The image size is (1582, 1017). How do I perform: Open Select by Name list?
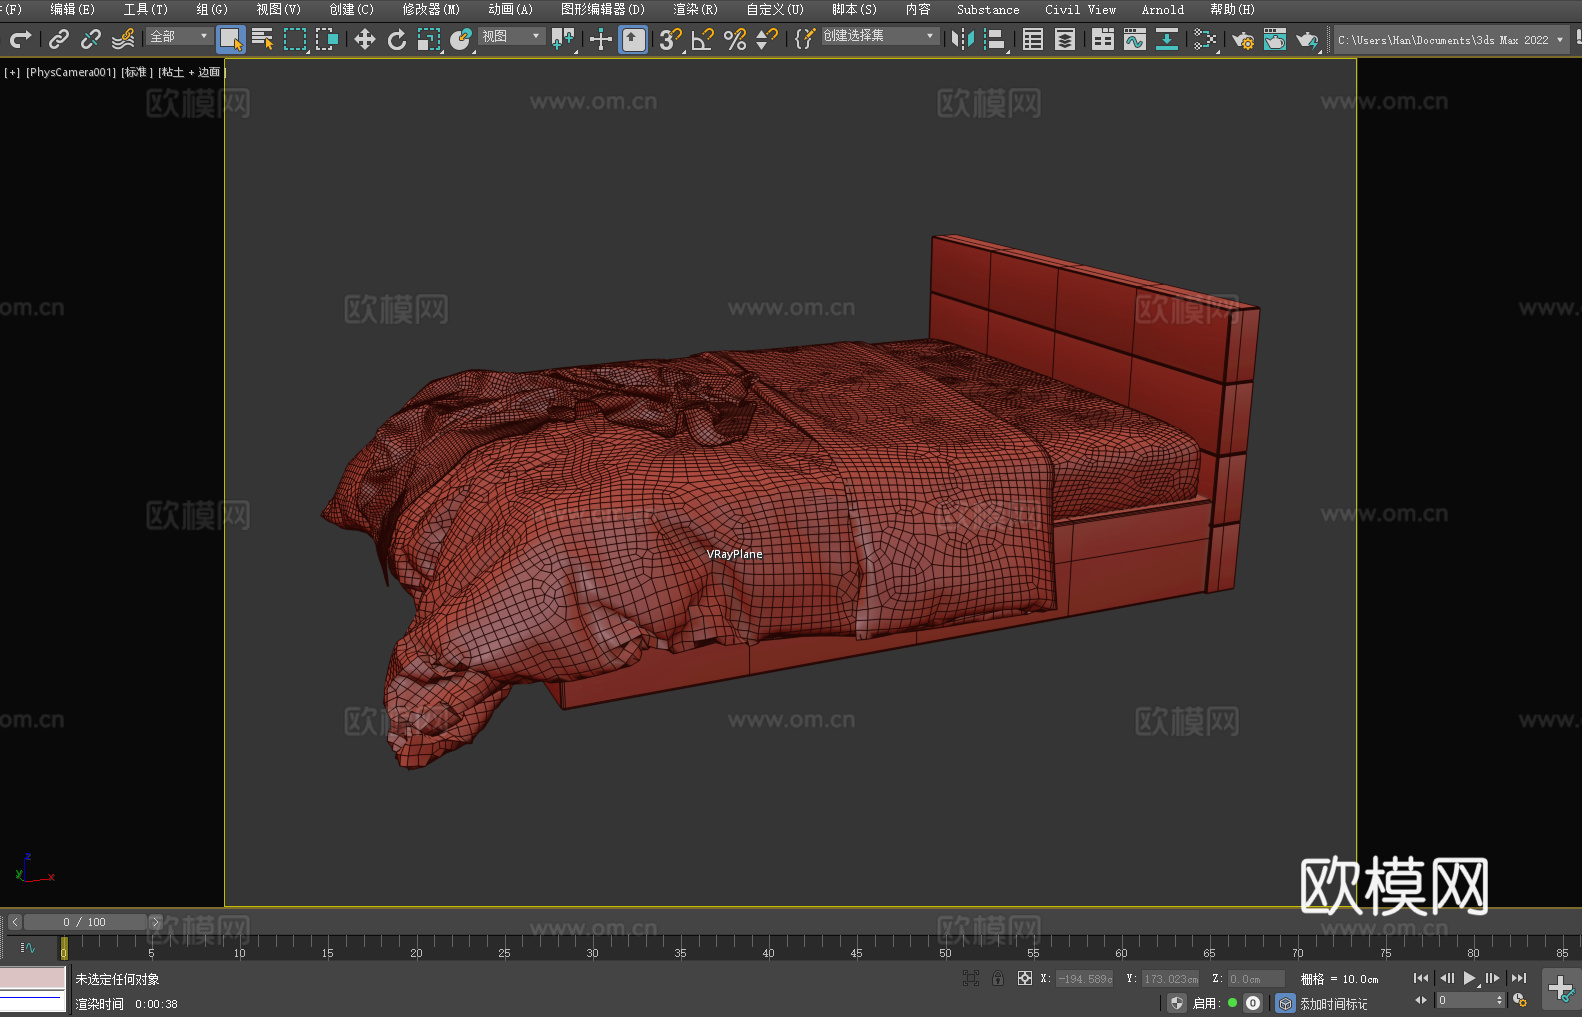pyautogui.click(x=263, y=39)
